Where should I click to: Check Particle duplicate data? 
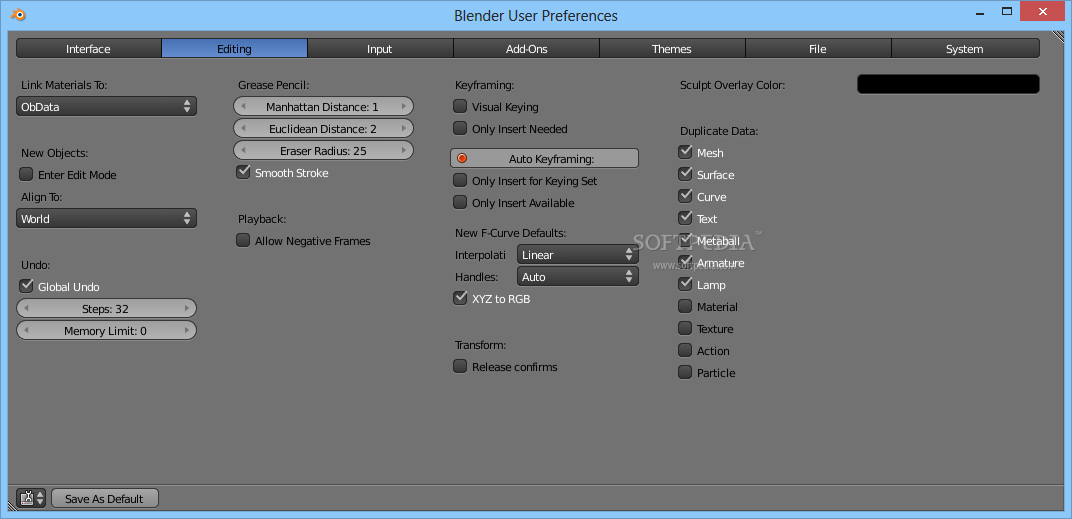coord(685,372)
